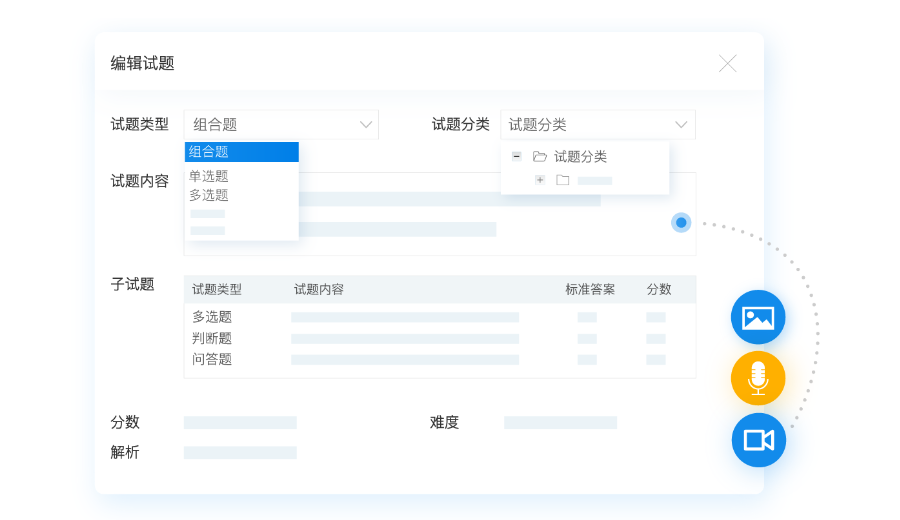Expand the subfolder plus toggle
The height and width of the screenshot is (520, 900).
[540, 180]
